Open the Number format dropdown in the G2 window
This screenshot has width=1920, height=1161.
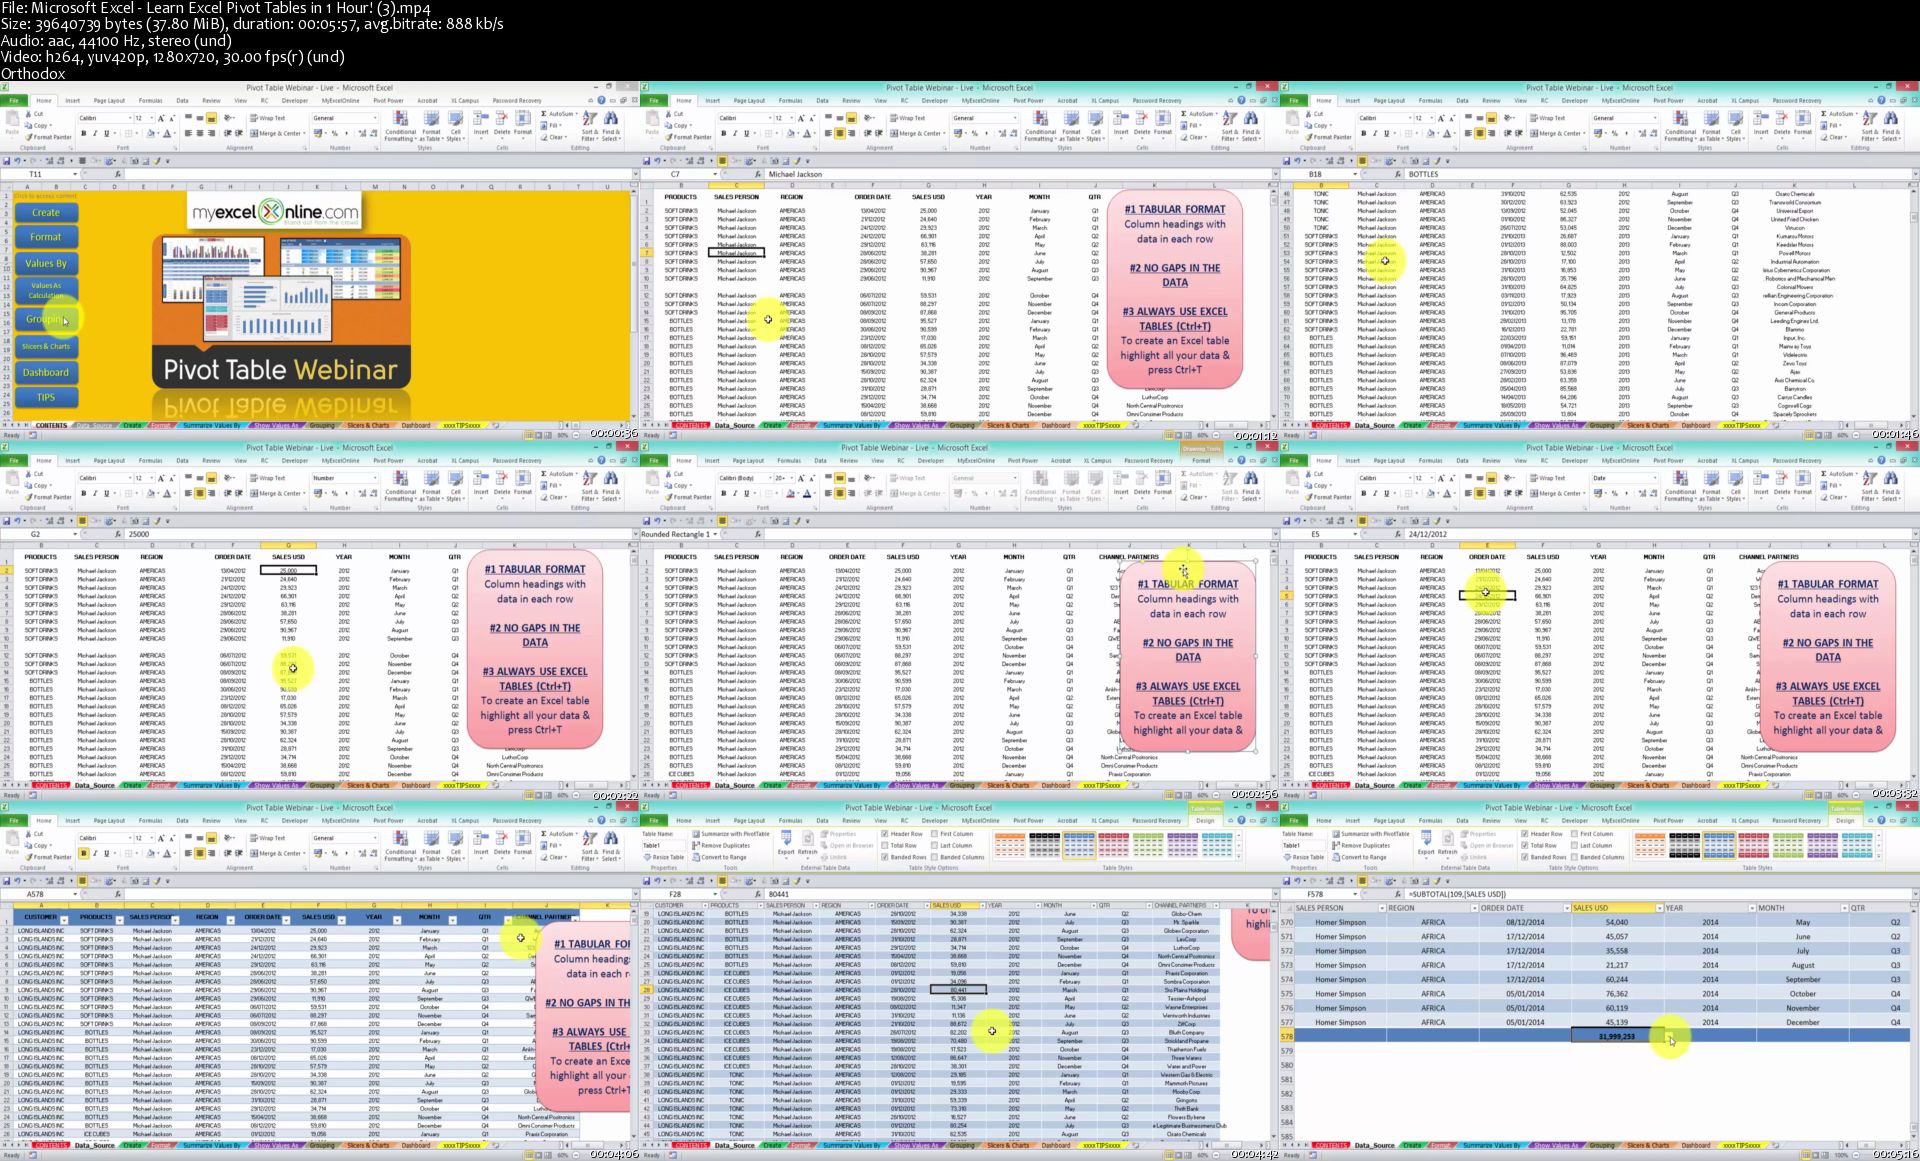coord(375,478)
